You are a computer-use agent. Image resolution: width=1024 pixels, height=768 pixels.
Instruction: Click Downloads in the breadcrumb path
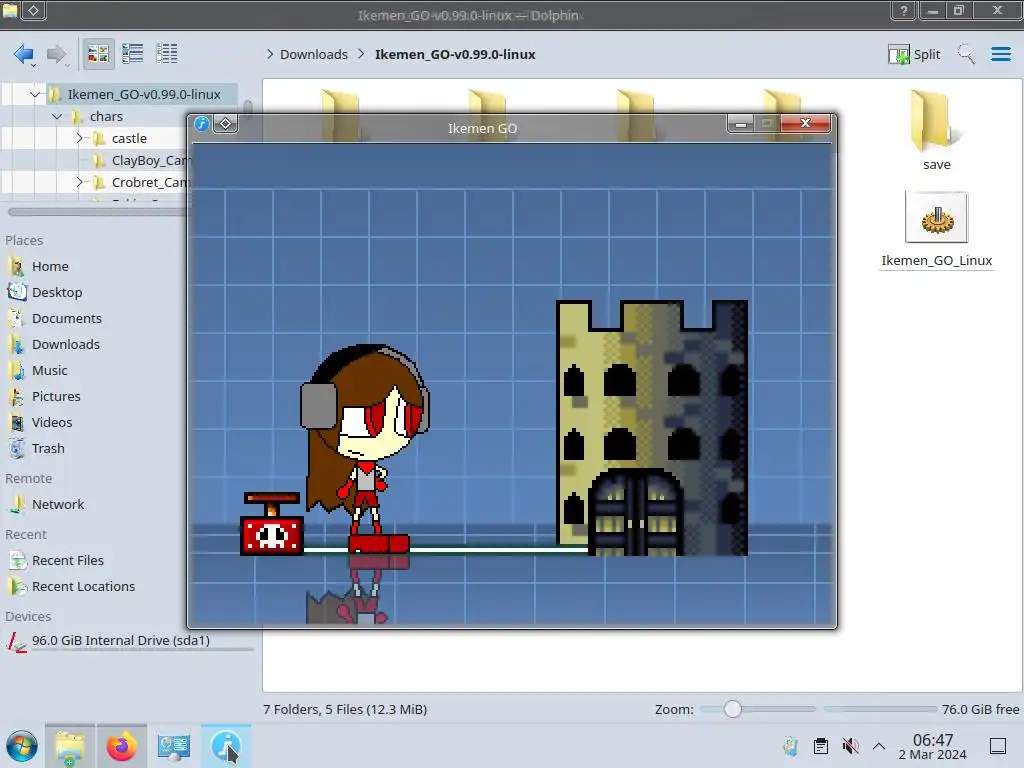313,54
